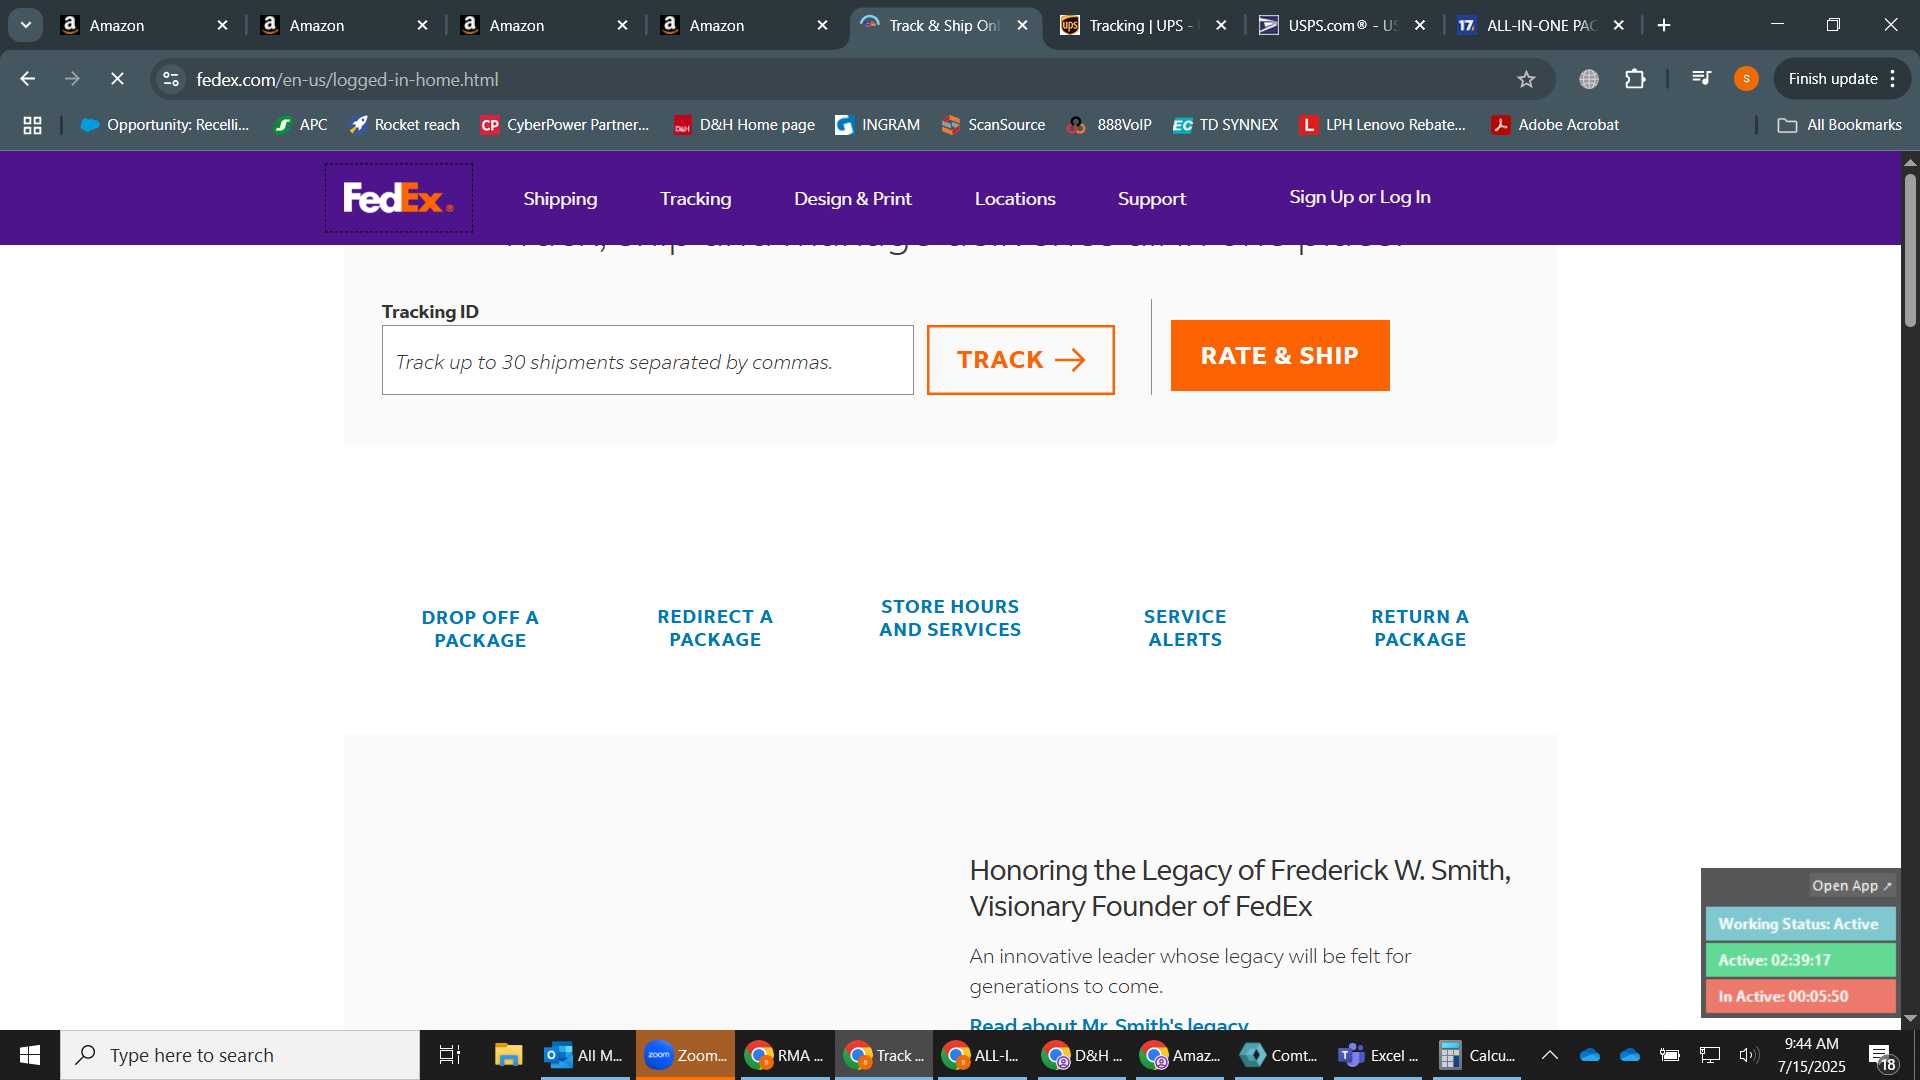Expand the tab search dropdown
Image resolution: width=1920 pixels, height=1080 pixels.
26,25
